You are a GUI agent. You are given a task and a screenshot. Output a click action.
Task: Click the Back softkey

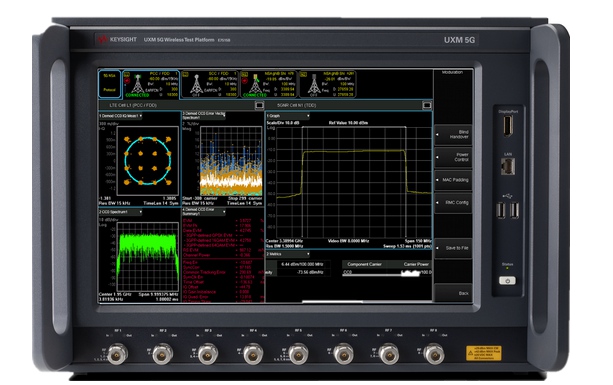(453, 293)
